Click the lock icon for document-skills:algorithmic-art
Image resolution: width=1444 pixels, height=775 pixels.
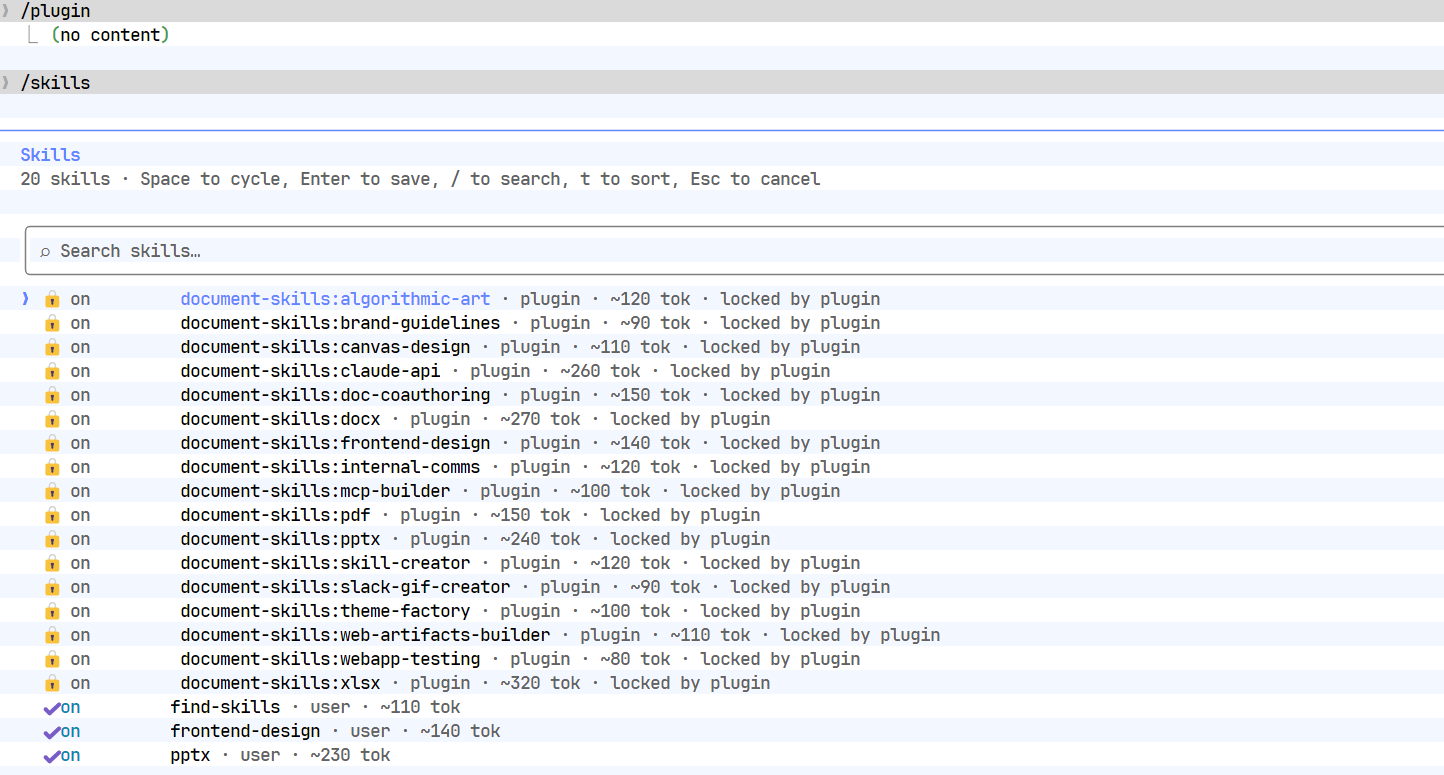[x=52, y=299]
